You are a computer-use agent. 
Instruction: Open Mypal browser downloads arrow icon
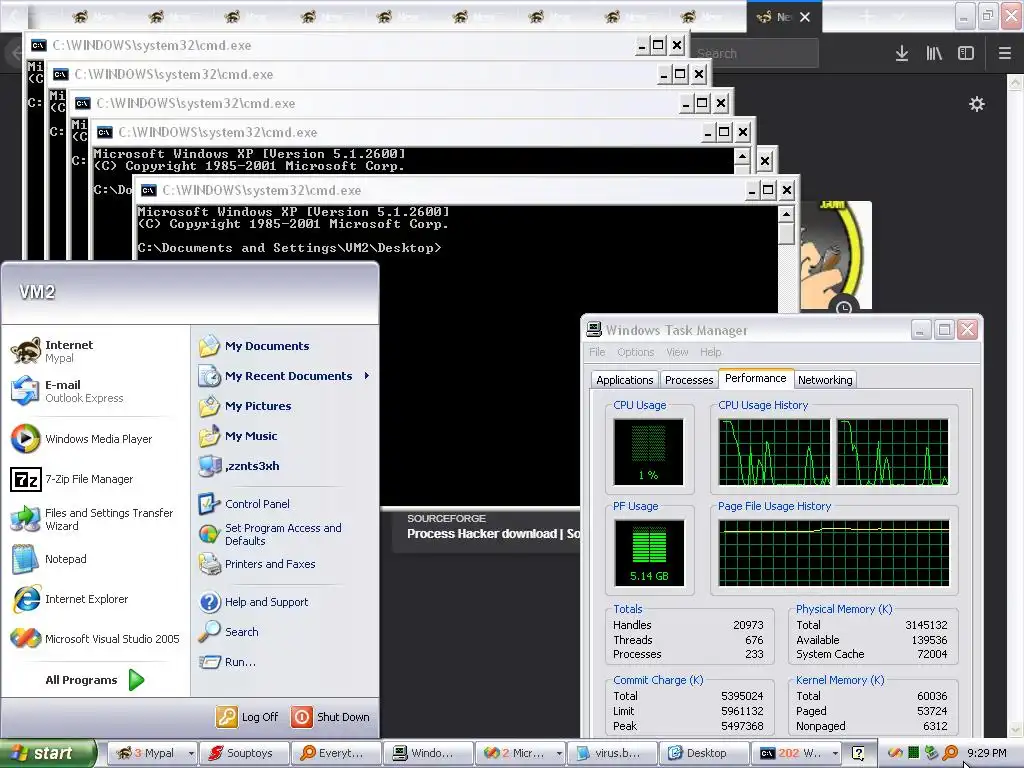(x=902, y=53)
